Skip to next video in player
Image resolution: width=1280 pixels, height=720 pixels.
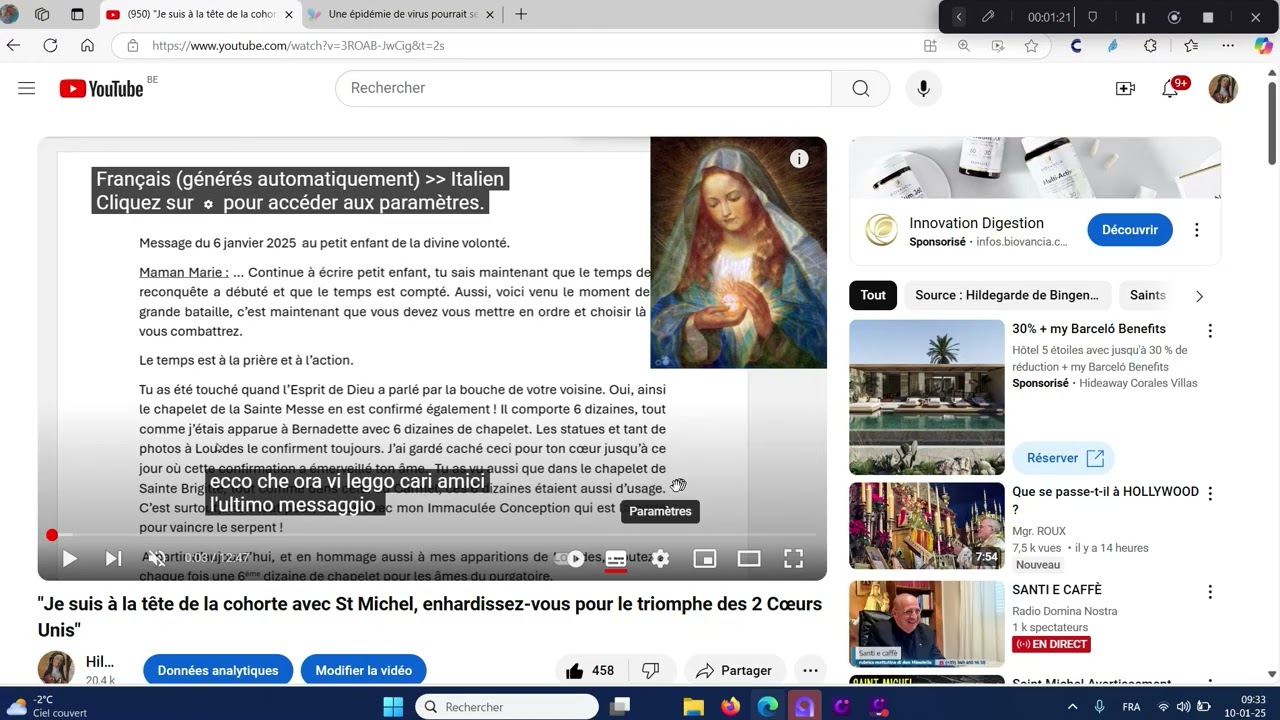pyautogui.click(x=113, y=559)
